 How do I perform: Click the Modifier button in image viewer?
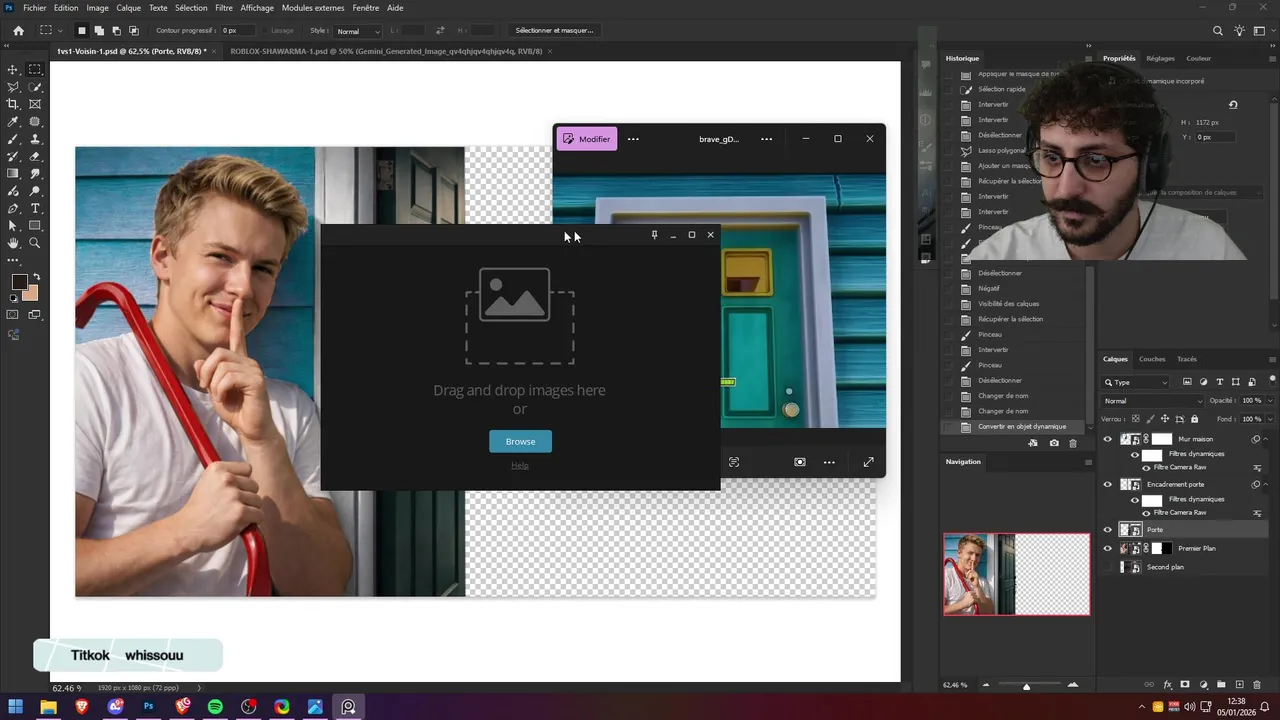point(587,139)
